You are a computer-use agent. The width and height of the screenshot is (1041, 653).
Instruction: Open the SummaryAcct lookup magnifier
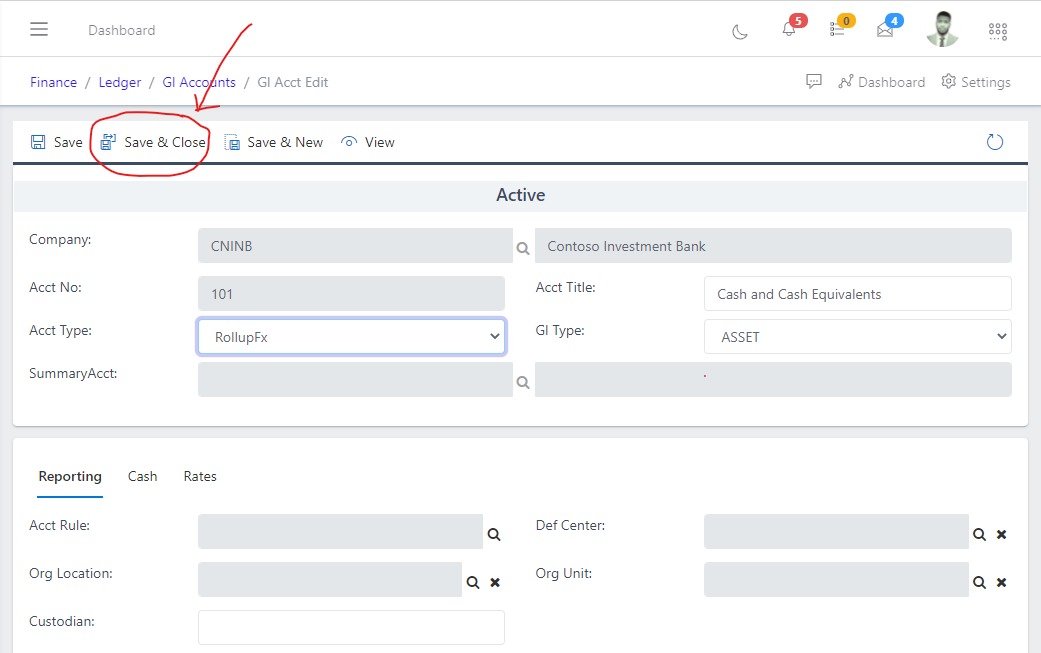[523, 382]
